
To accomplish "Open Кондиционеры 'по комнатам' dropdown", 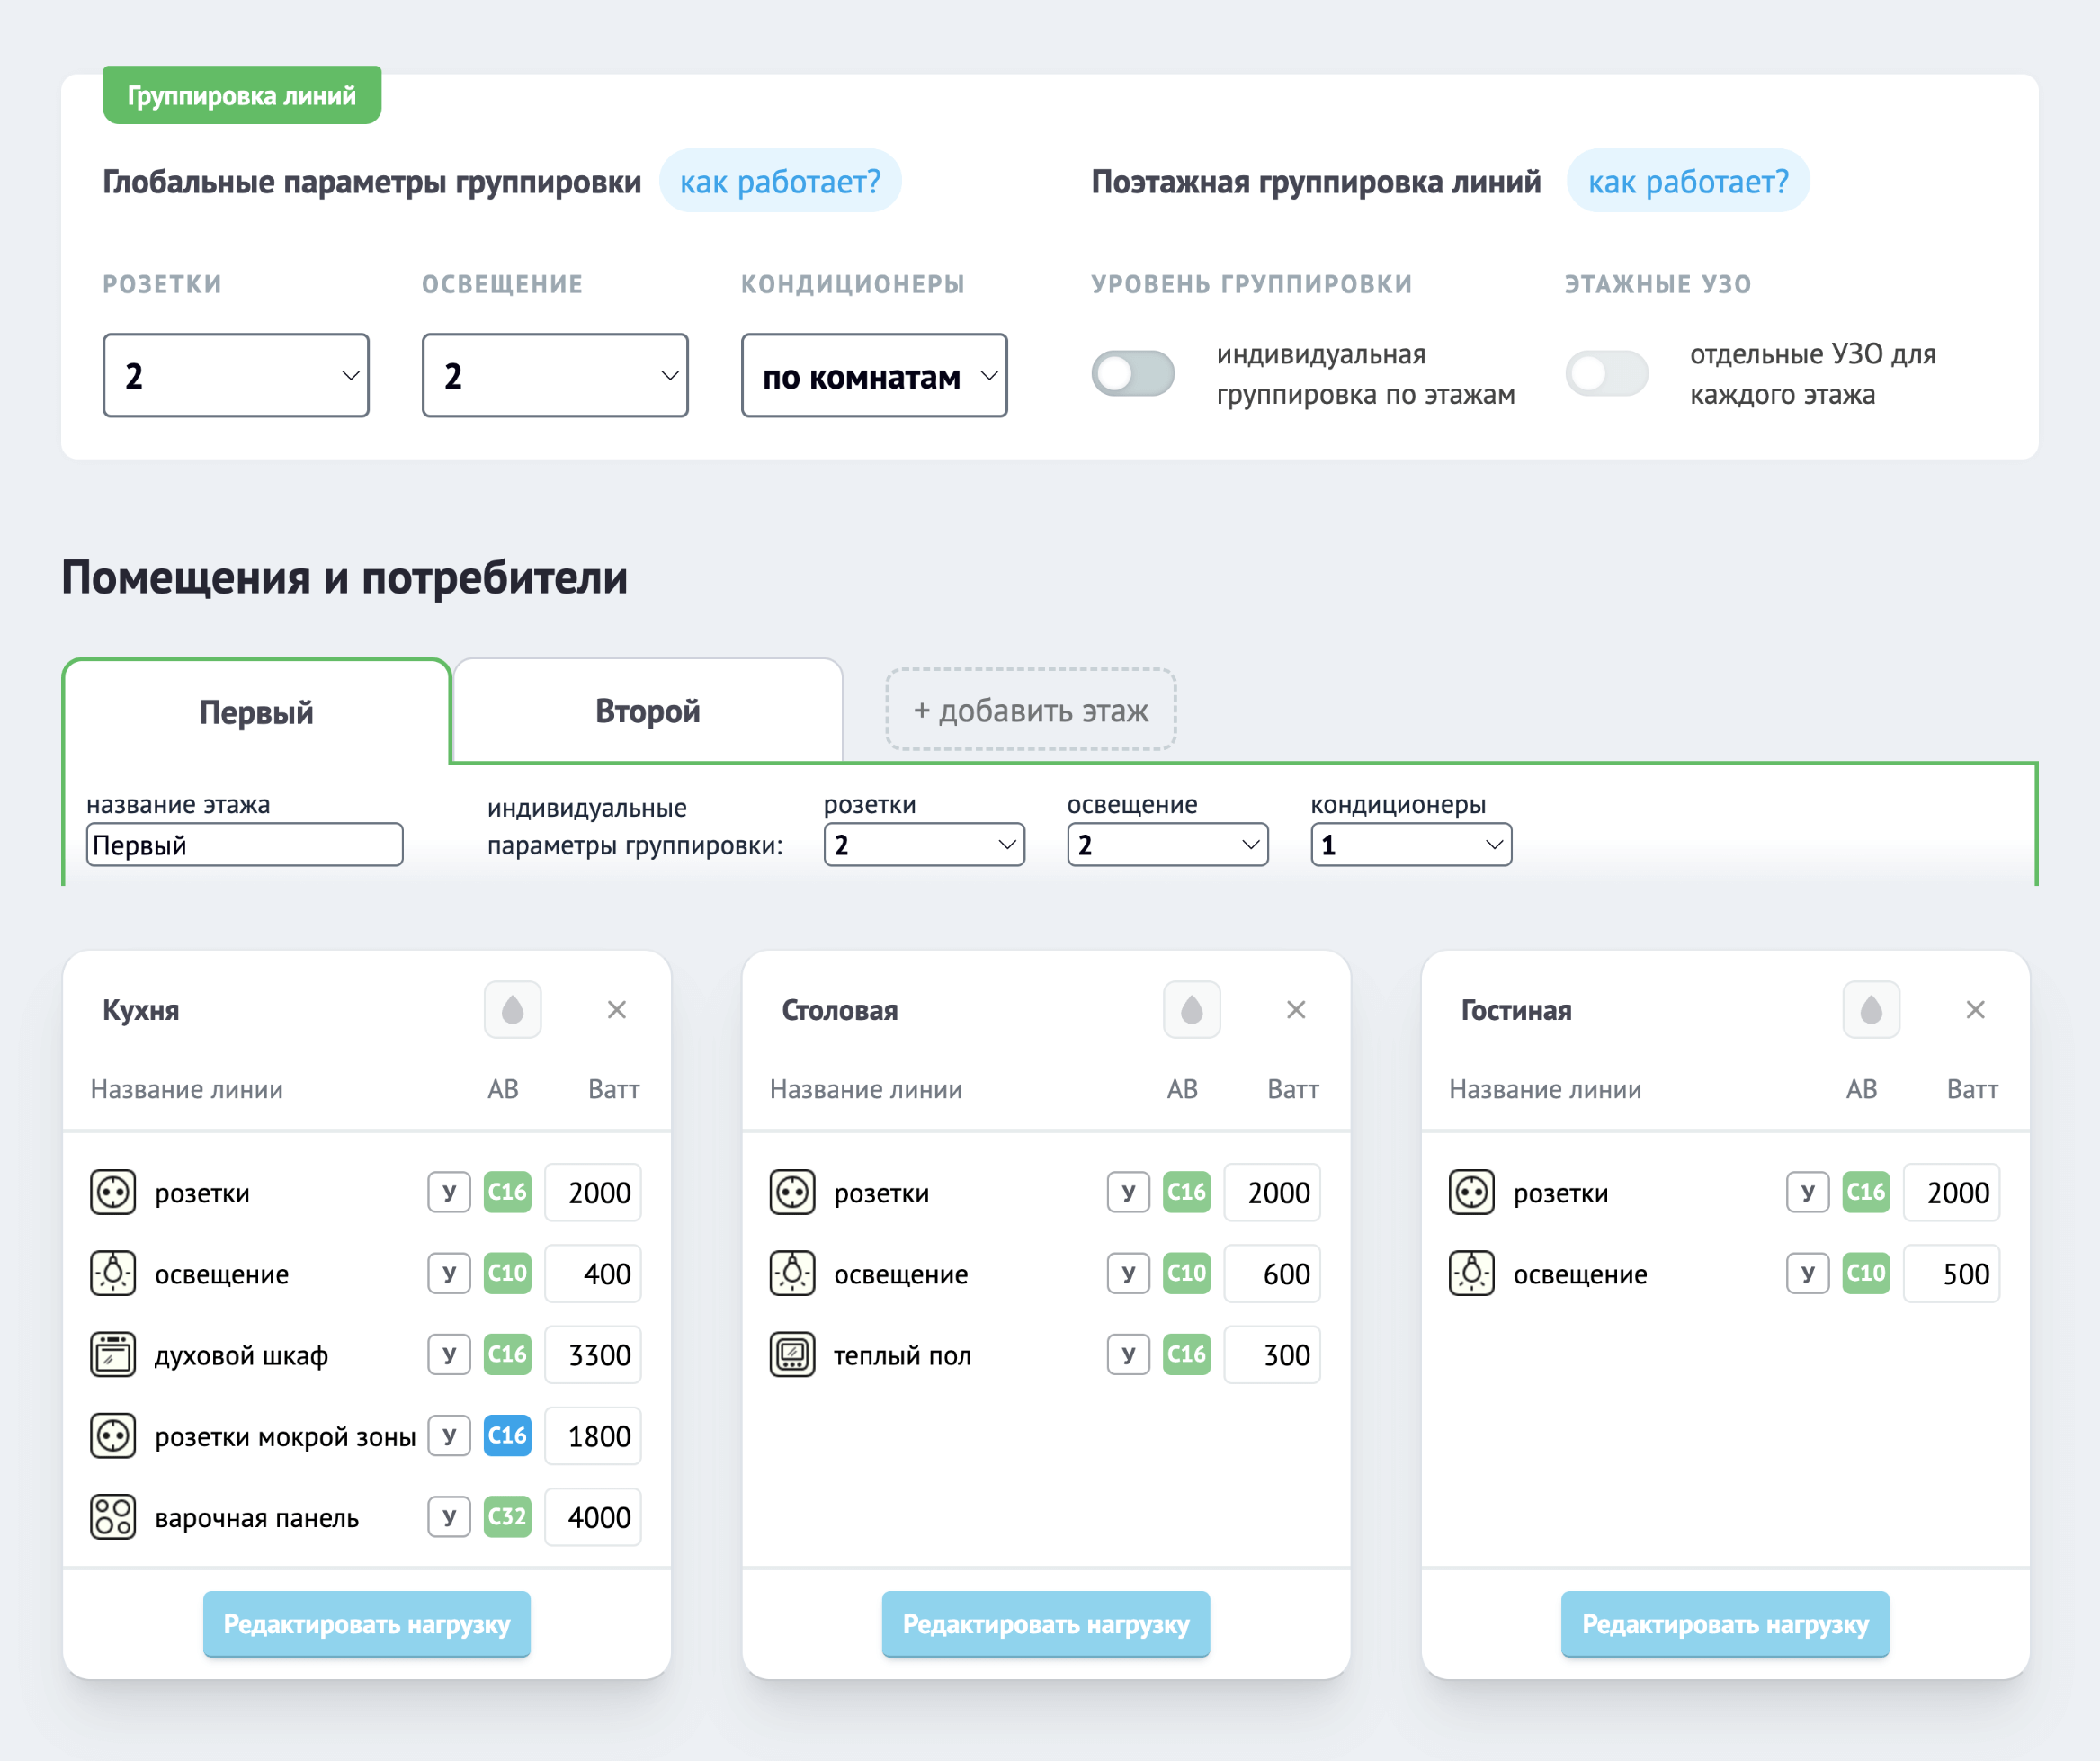I will (x=874, y=375).
